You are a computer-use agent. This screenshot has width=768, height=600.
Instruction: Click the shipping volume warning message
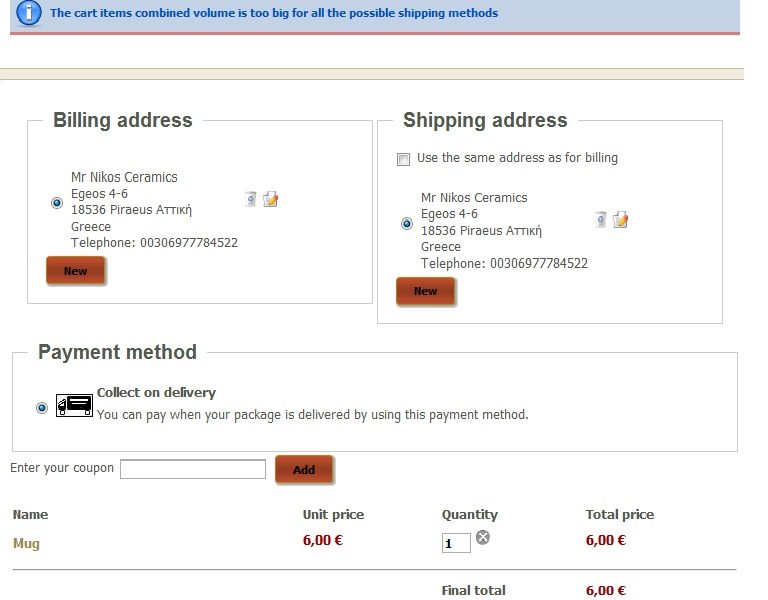(274, 13)
